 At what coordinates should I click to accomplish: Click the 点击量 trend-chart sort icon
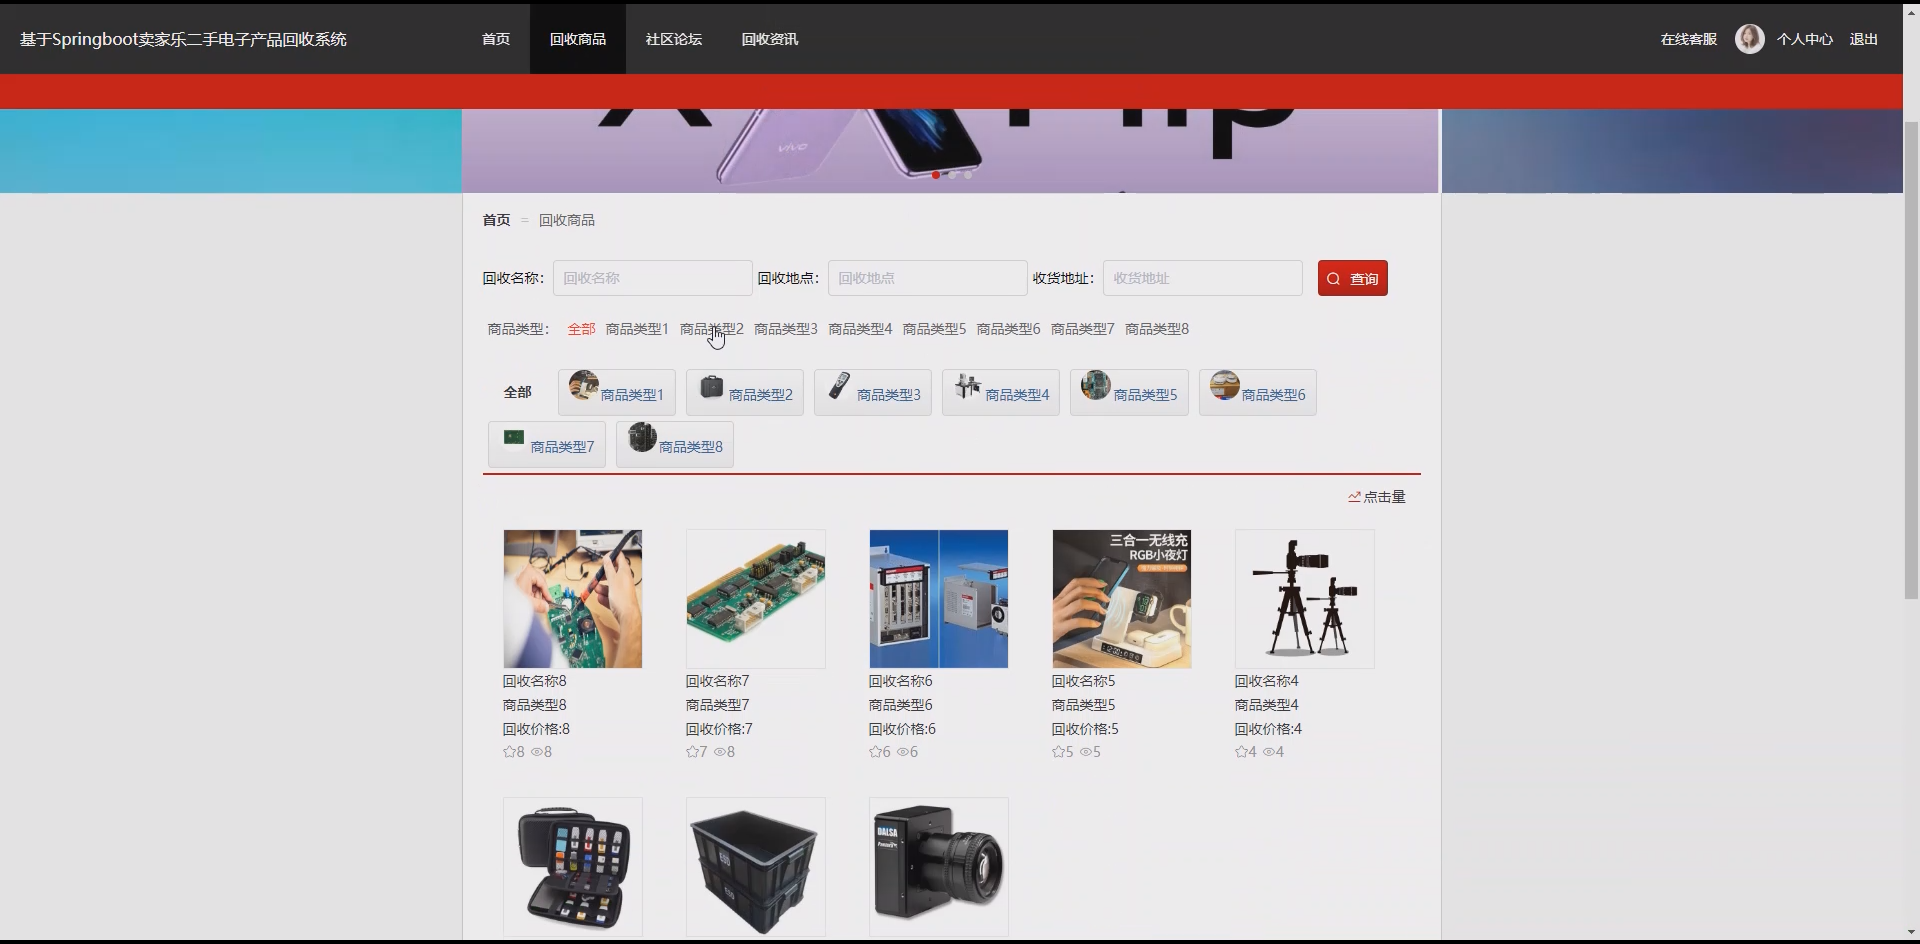(1355, 496)
